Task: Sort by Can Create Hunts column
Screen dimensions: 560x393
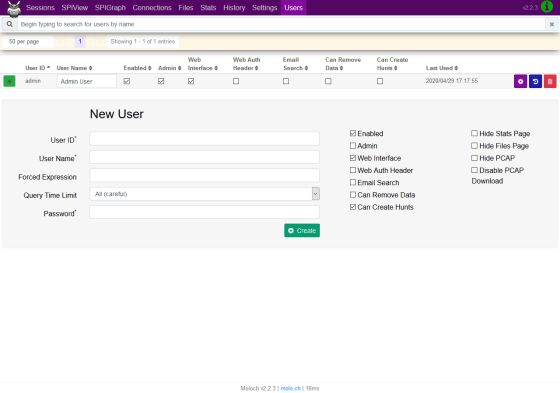Action: 392,64
